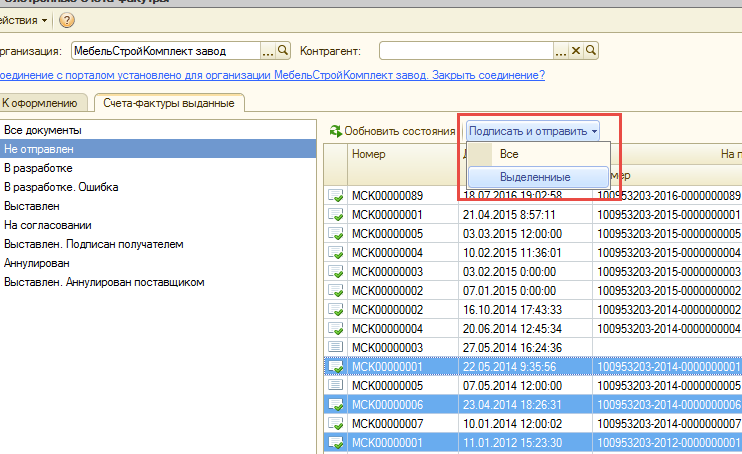Click the green refresh arrows icon
This screenshot has height=454, width=742.
tap(336, 131)
